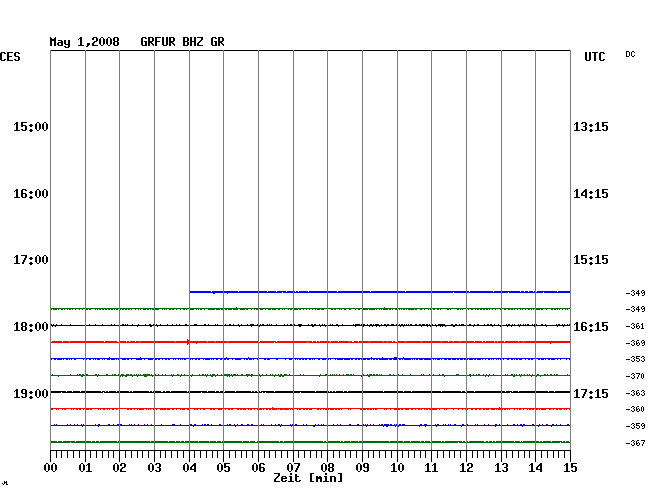Screen dimensions: 650x494
Task: Click the 16:15 UTC time label
Action: tap(591, 327)
